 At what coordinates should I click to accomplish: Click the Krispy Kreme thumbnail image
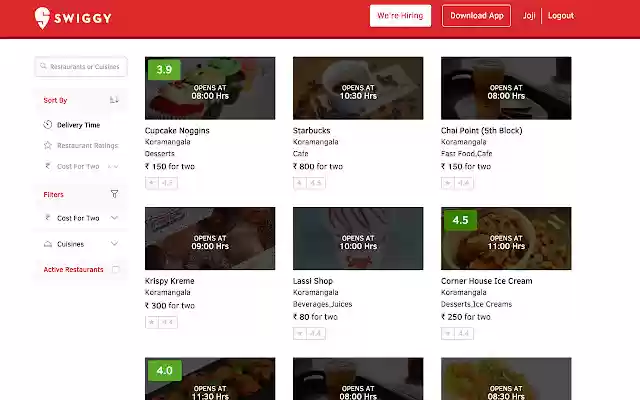[x=210, y=238]
